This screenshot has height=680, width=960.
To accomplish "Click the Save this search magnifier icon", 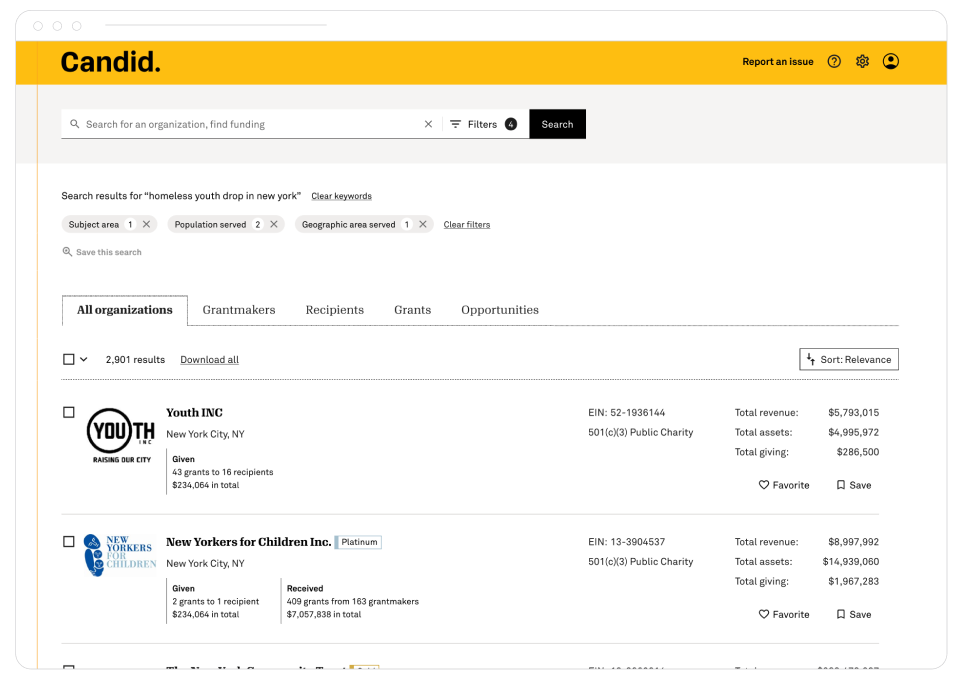I will click(x=67, y=251).
